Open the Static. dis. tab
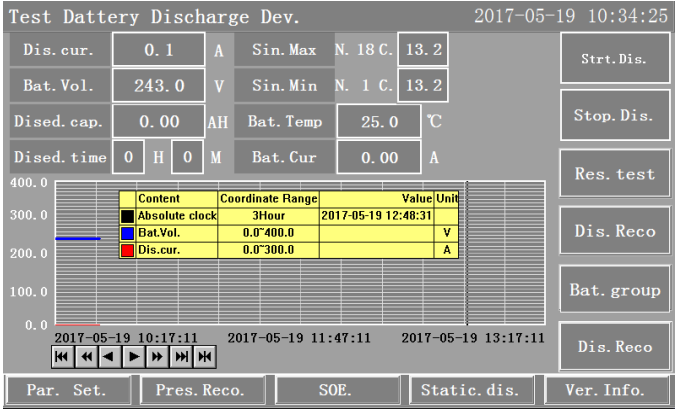Image resolution: width=675 pixels, height=411 pixels. tap(470, 390)
